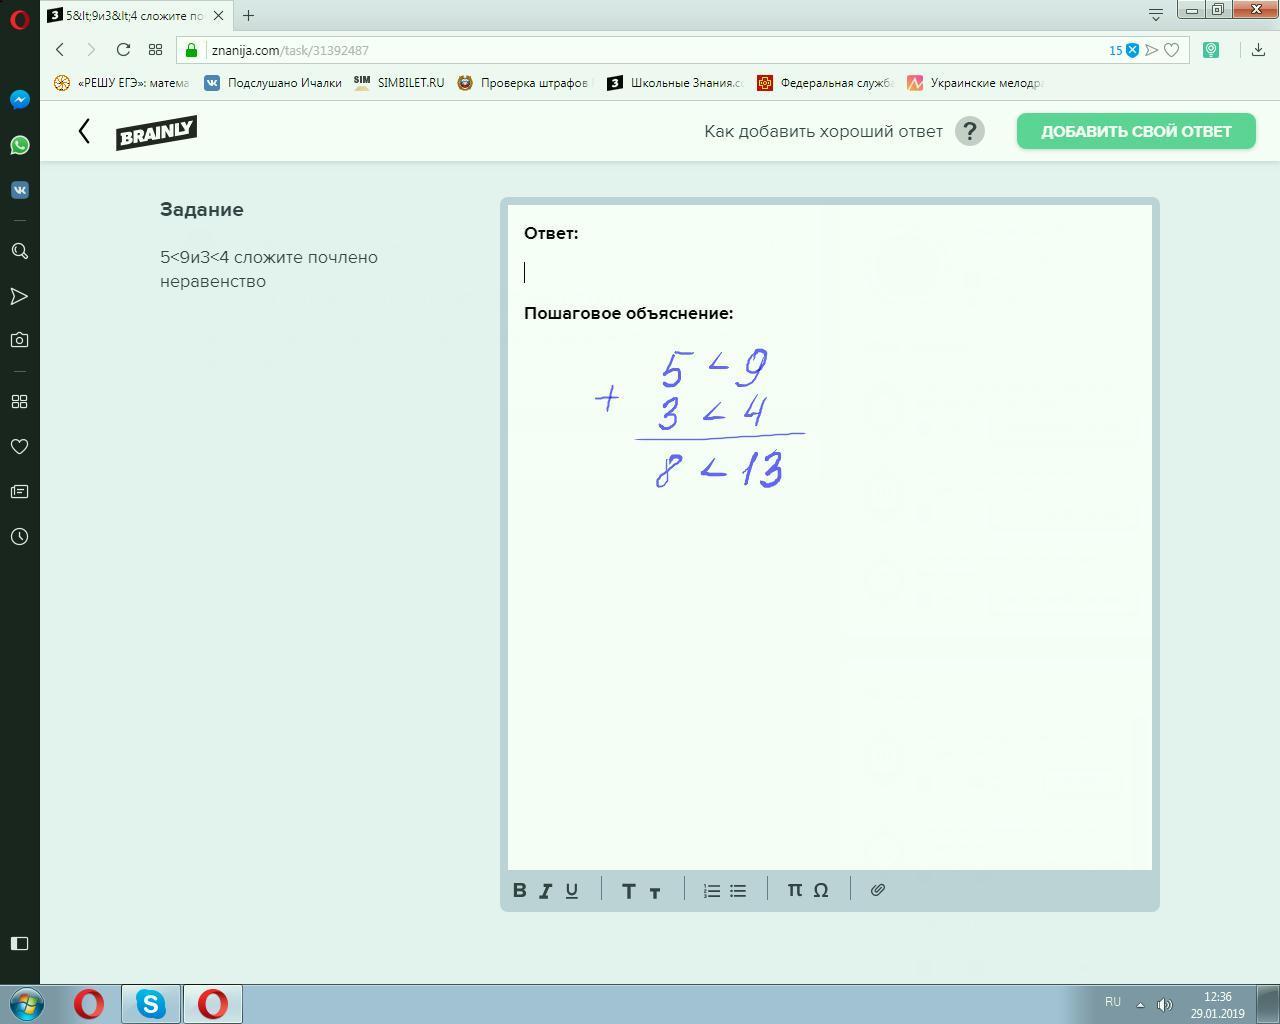Open the Opera tab list menu

1156,14
